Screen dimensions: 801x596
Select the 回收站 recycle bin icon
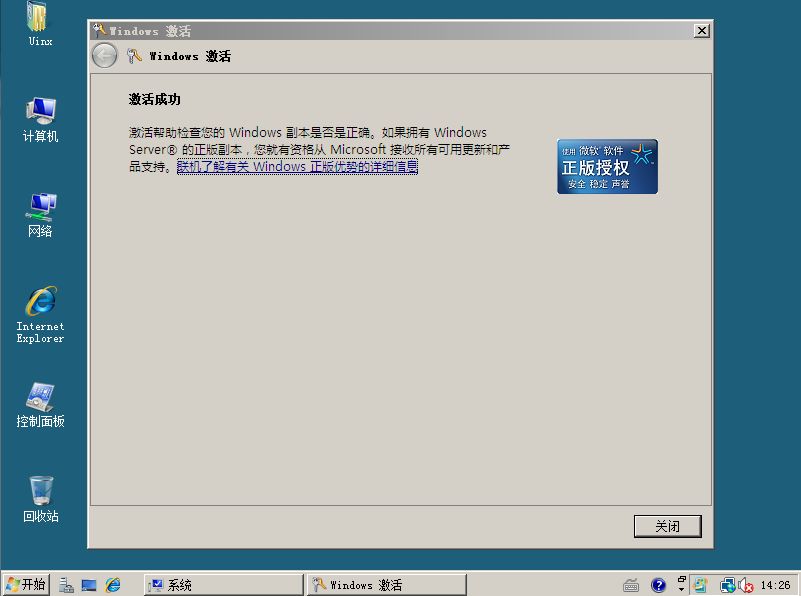coord(40,499)
